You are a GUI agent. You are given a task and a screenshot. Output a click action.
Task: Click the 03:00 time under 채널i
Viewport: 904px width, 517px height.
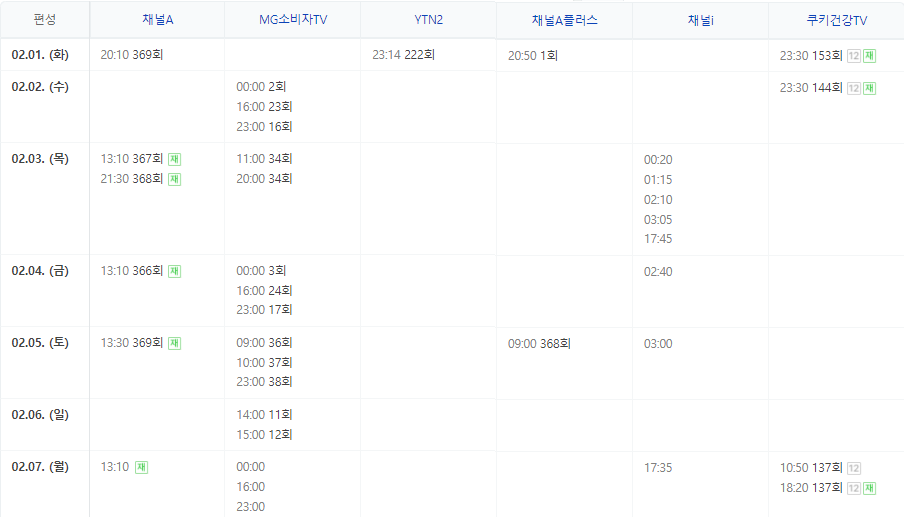tap(658, 344)
